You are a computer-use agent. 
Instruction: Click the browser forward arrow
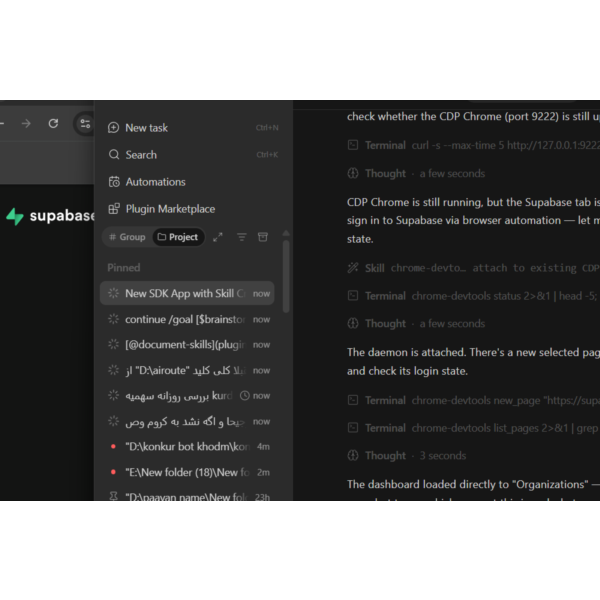tap(26, 124)
